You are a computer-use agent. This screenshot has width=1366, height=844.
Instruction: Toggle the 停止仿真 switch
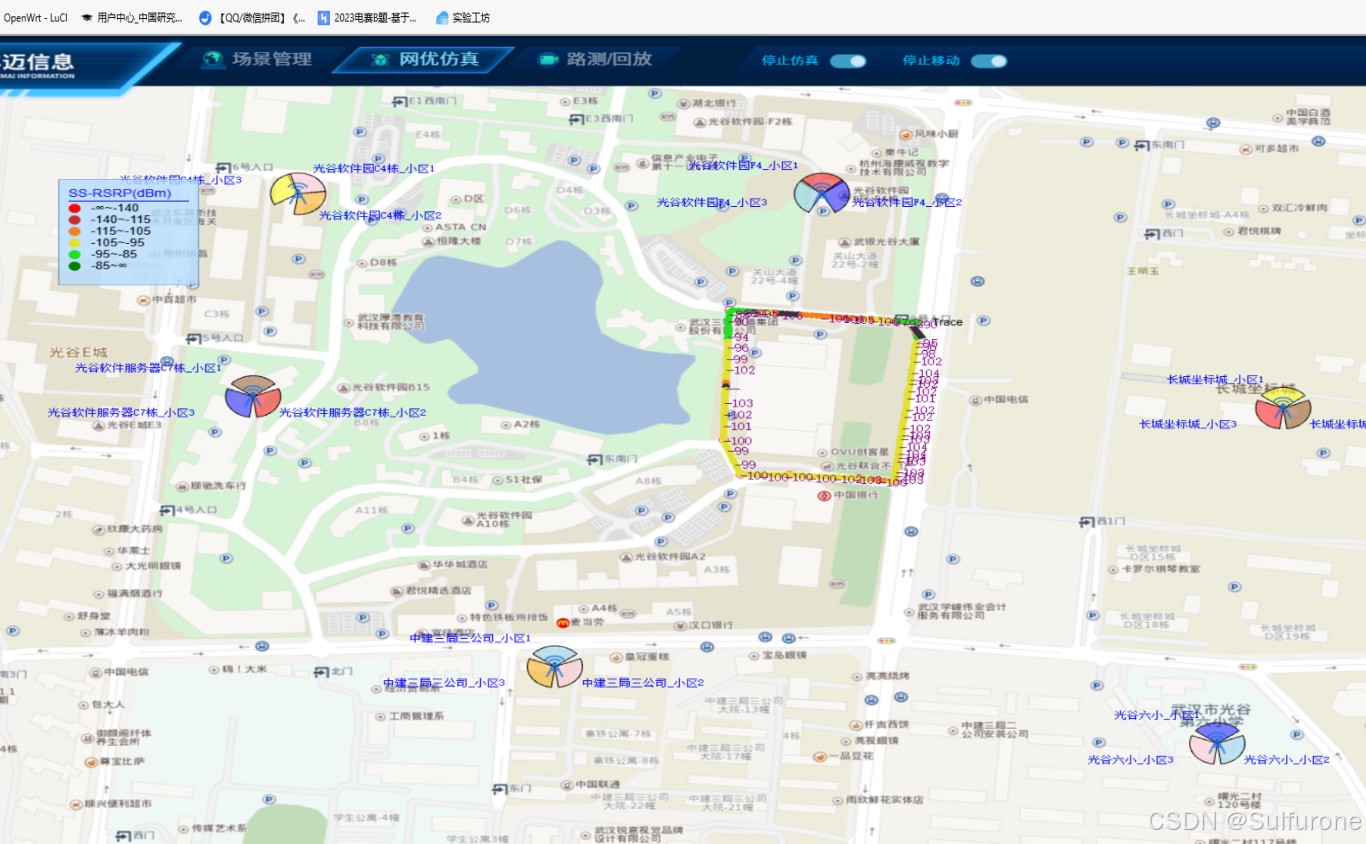848,61
